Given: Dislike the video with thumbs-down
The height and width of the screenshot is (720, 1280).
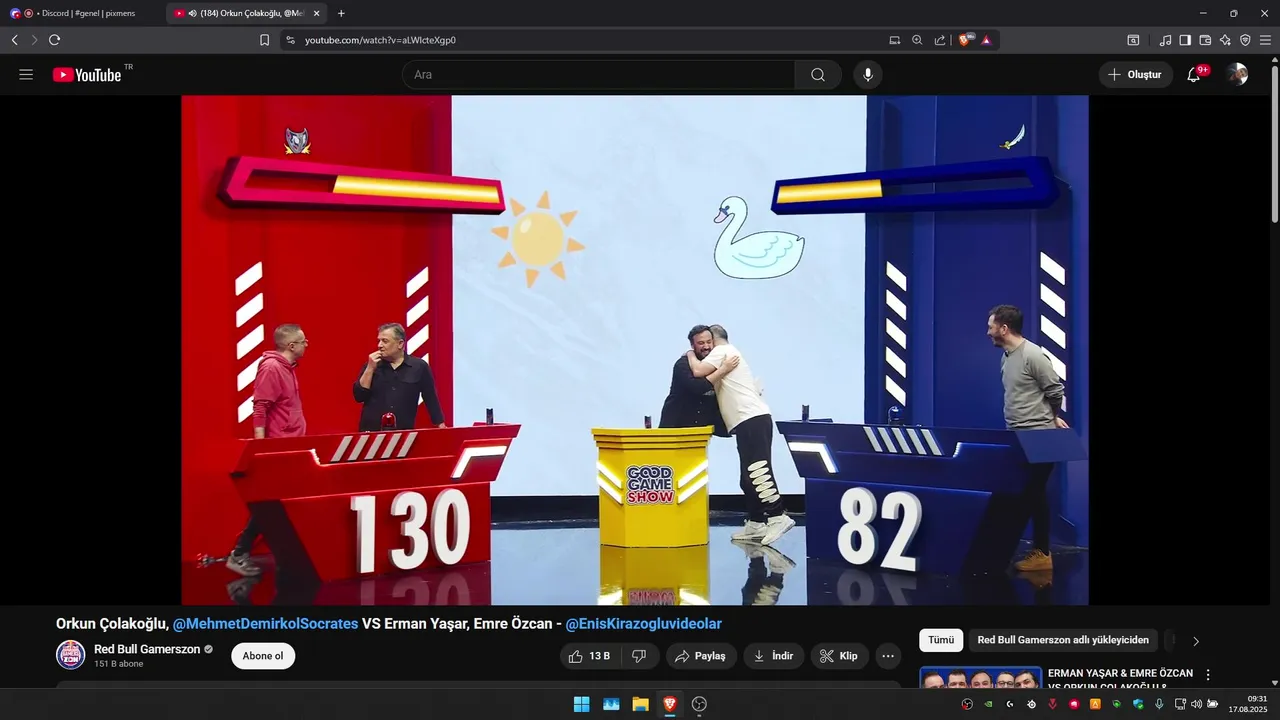Looking at the screenshot, I should [x=639, y=656].
